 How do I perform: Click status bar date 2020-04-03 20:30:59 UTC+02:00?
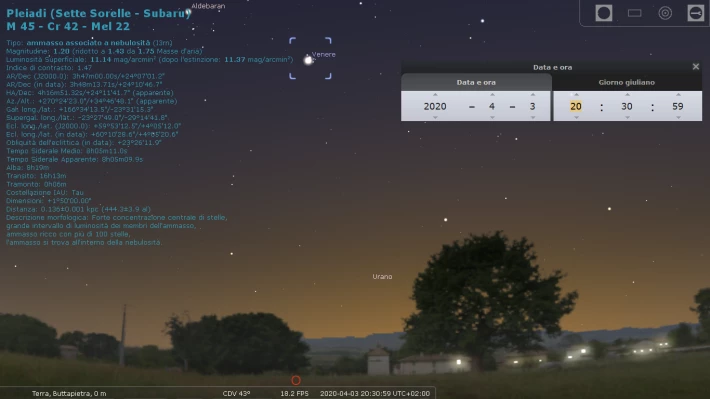375,394
